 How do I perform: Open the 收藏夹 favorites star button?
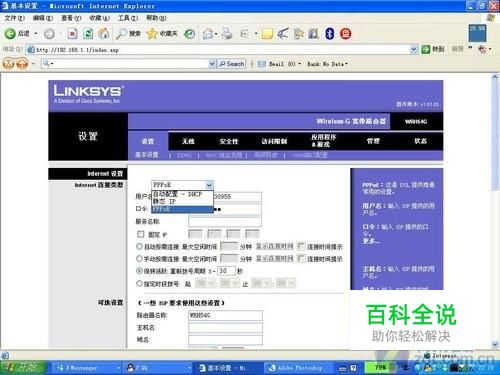click(162, 34)
